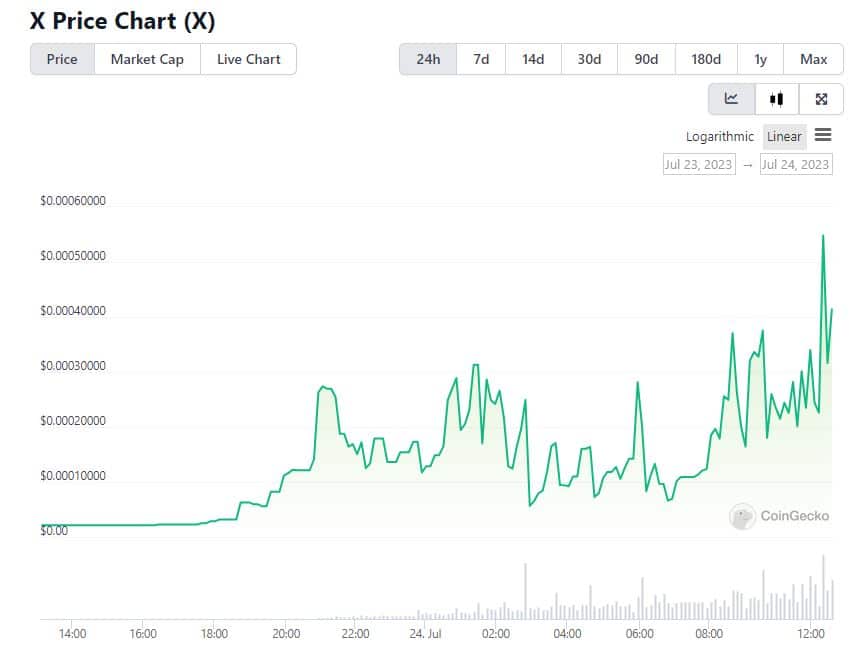Screen dimensions: 857x664
Task: Select the 30d range button
Action: 589,59
